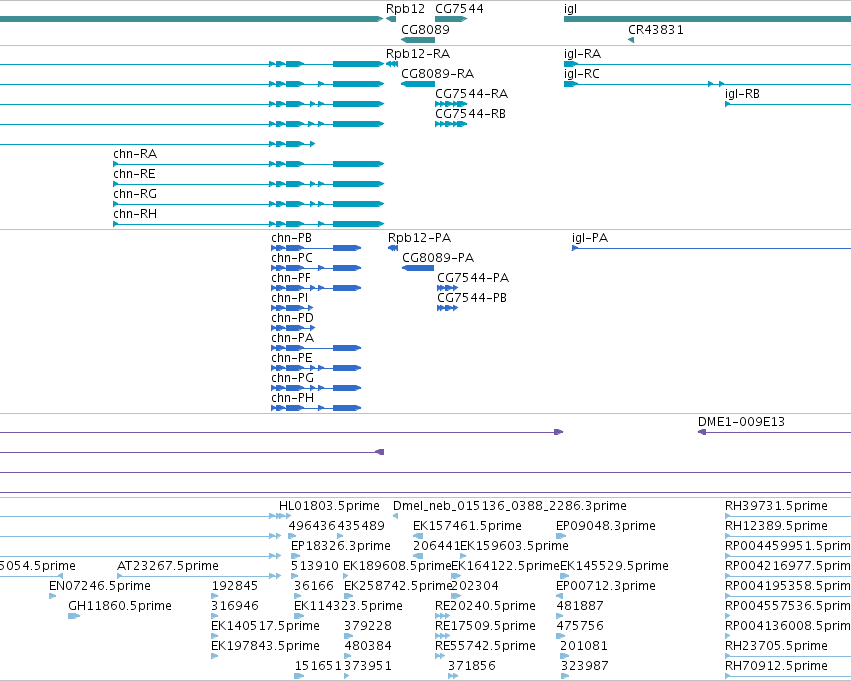Select the 192845 feature label
Screen dimensions: 851x681
coord(235,586)
